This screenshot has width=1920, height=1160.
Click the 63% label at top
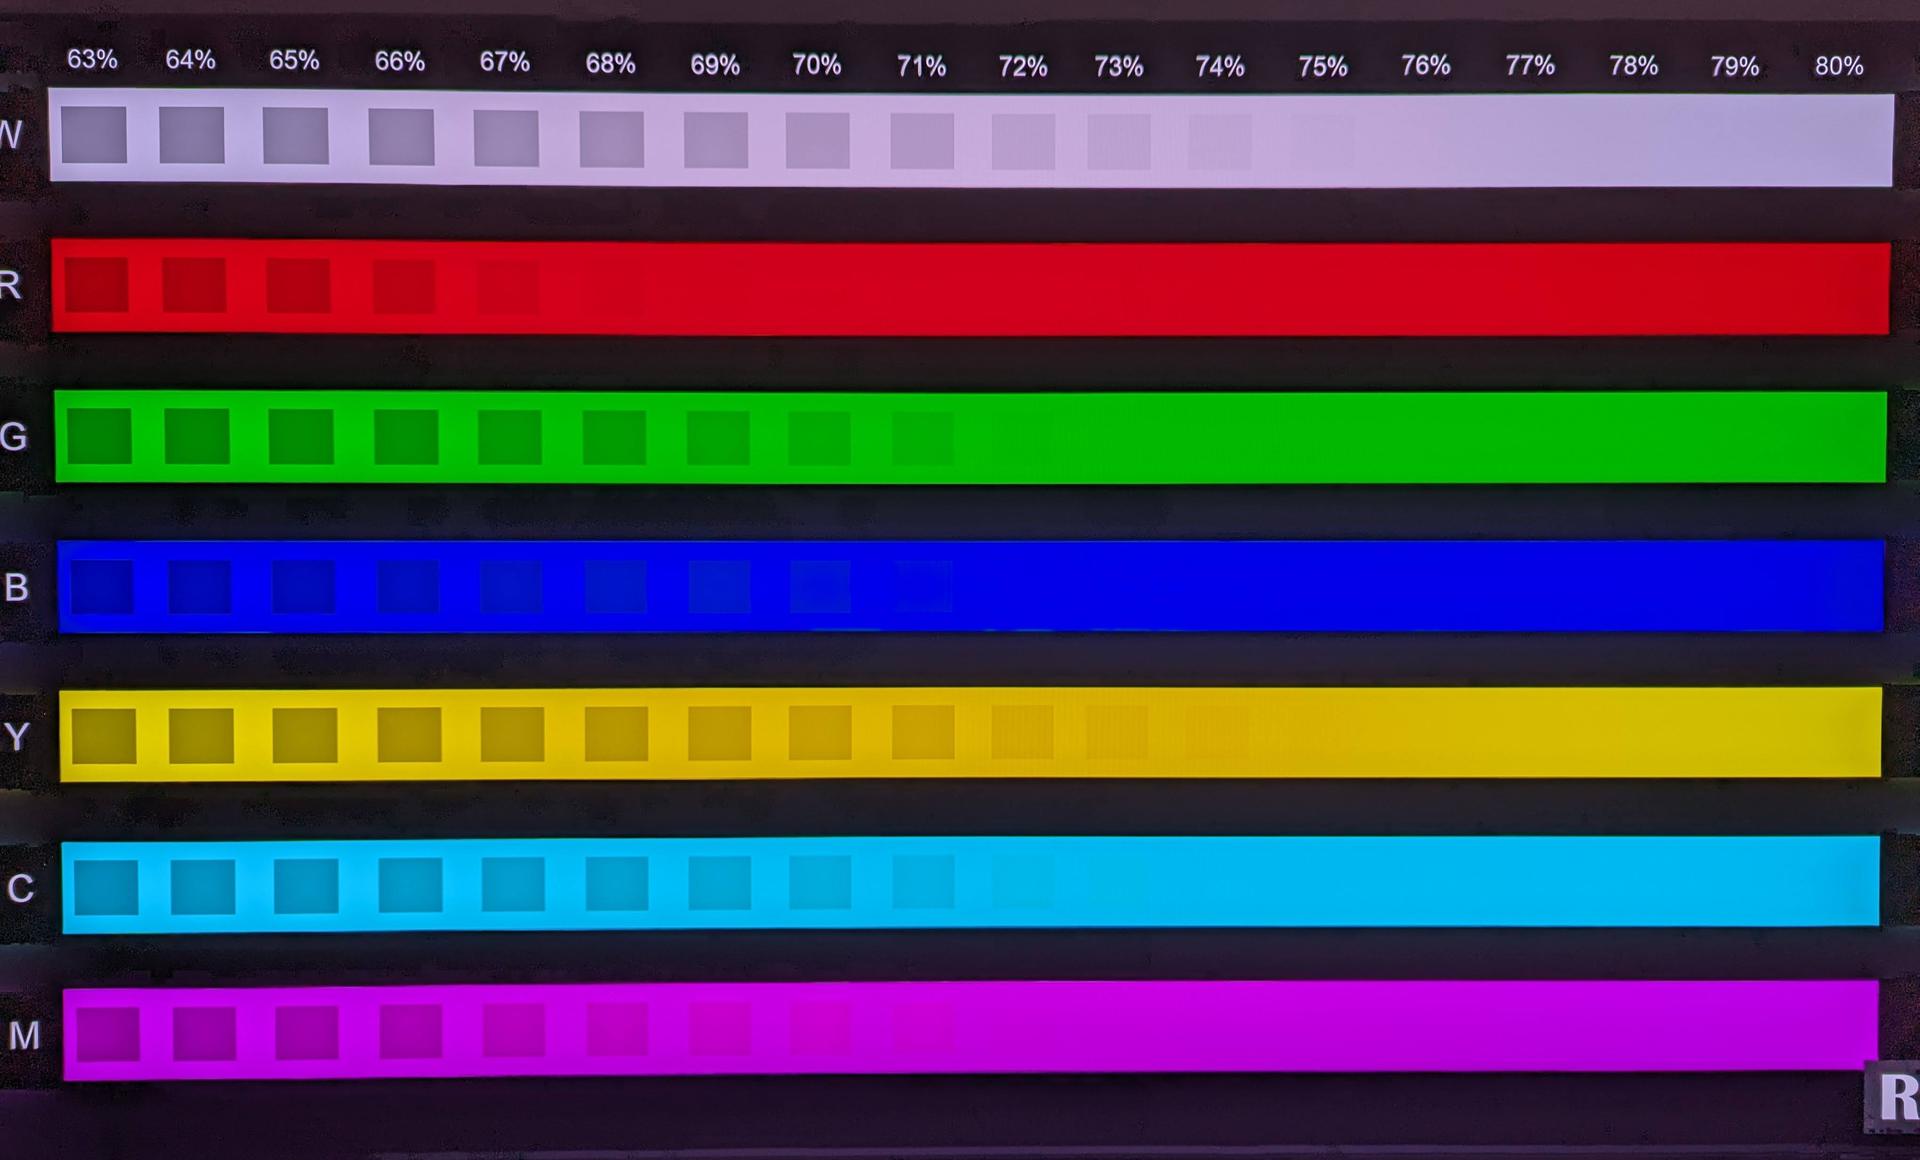92,59
